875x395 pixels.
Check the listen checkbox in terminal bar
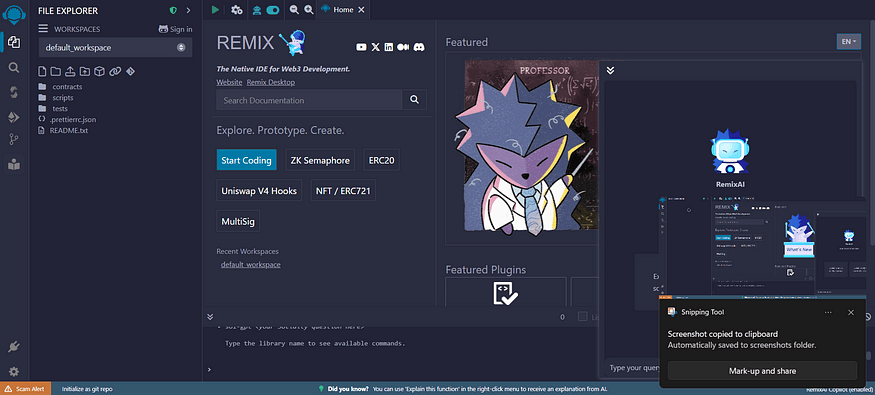point(583,316)
